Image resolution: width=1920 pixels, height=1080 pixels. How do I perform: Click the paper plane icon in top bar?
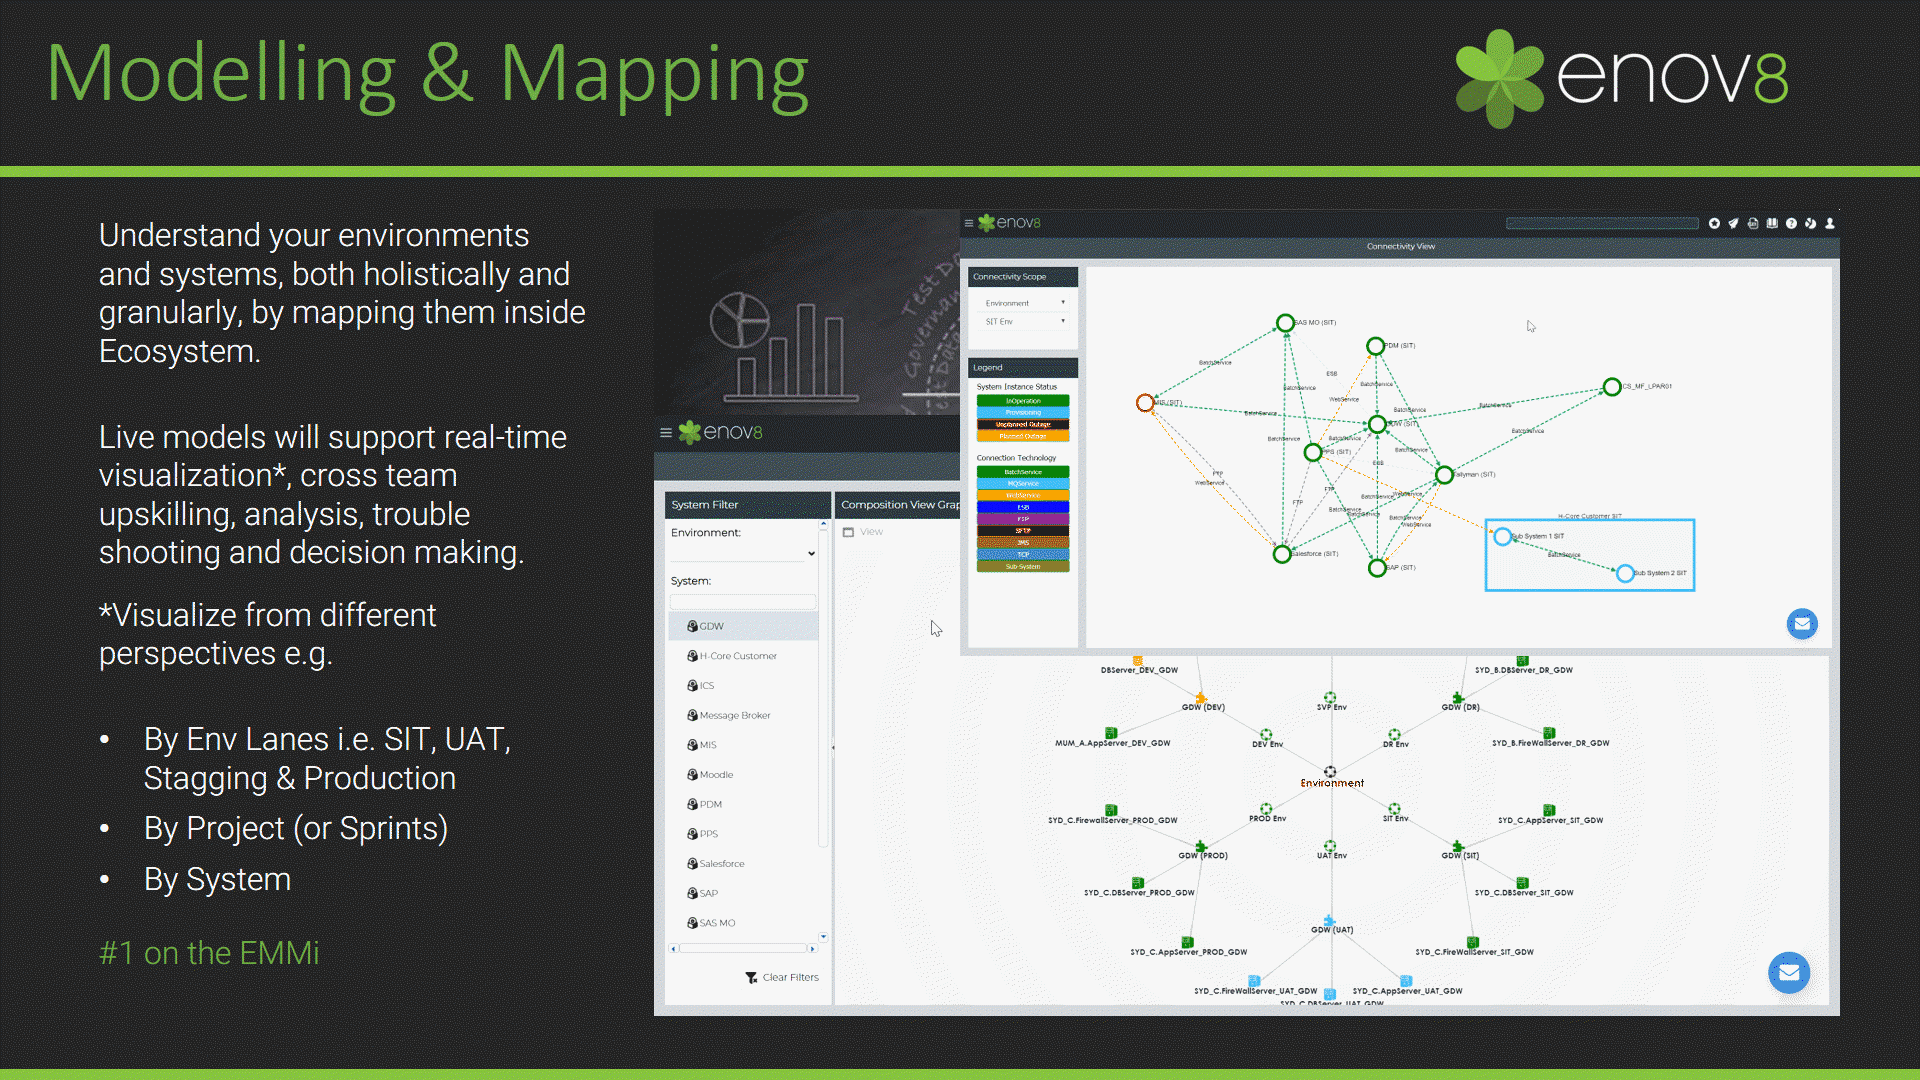coord(1733,224)
